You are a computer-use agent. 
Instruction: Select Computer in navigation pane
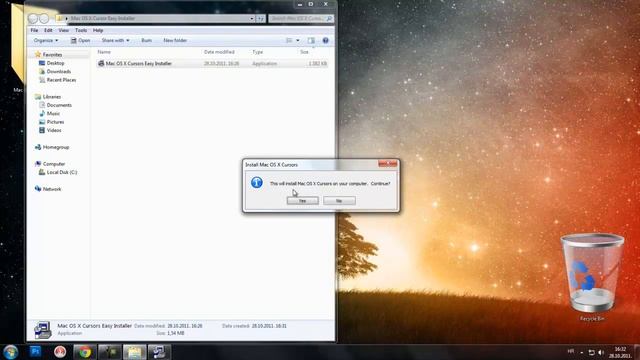[x=53, y=164]
